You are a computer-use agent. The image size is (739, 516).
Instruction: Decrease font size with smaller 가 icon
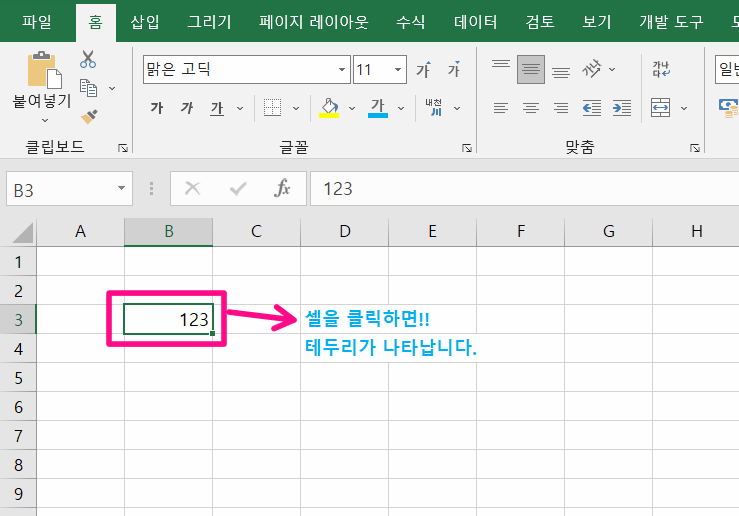(454, 69)
